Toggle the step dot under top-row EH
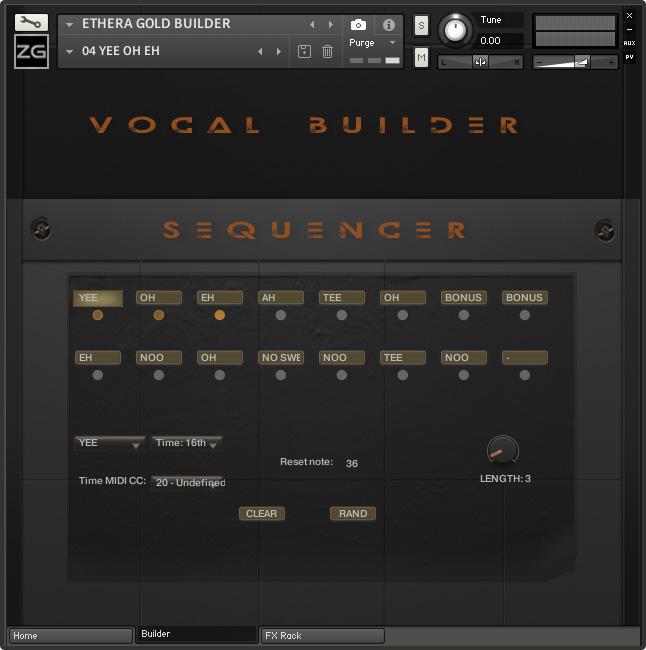This screenshot has height=650, width=646. 220,315
